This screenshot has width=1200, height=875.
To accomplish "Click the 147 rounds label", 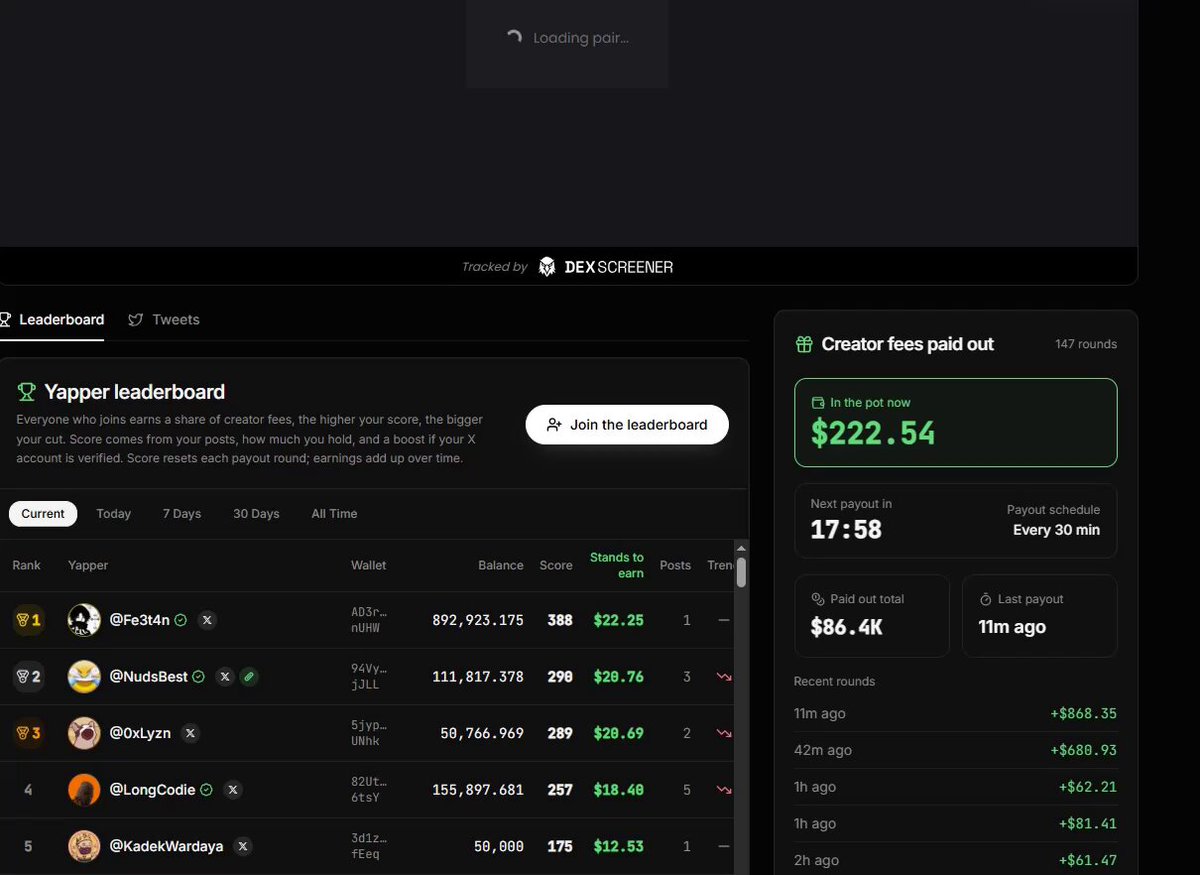I will tap(1086, 344).
